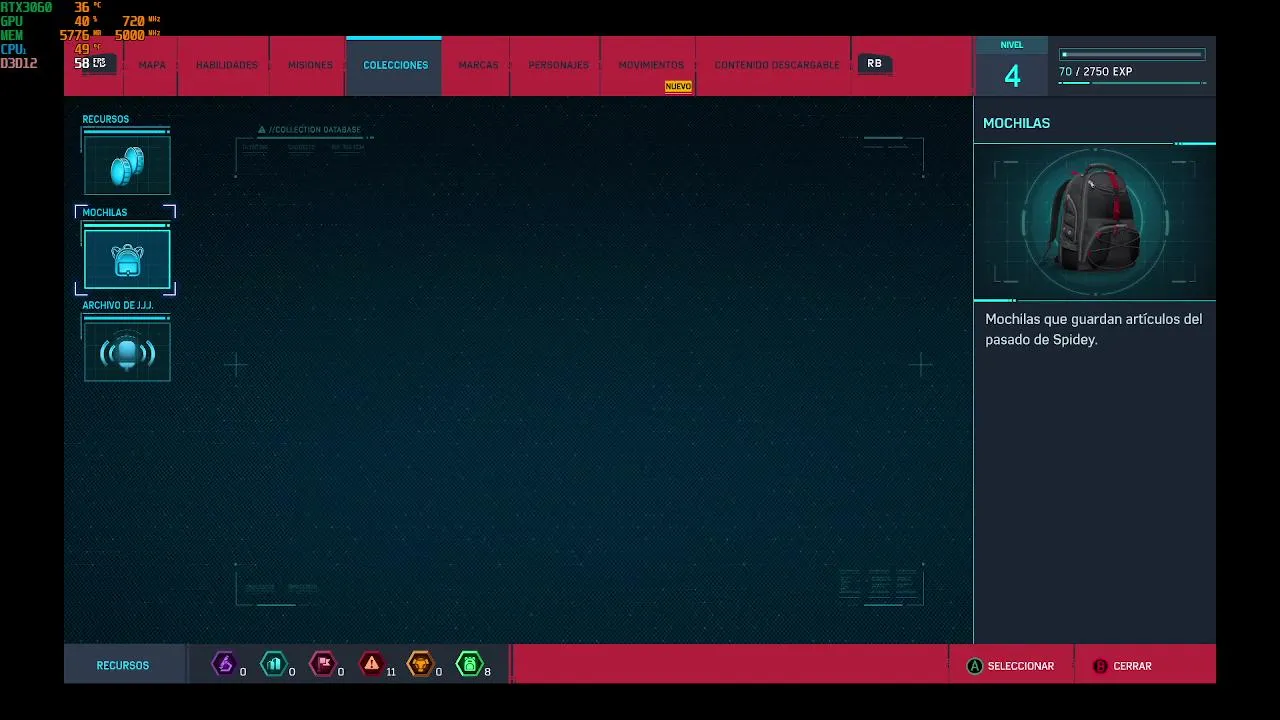Click the level number 4

coord(1012,76)
